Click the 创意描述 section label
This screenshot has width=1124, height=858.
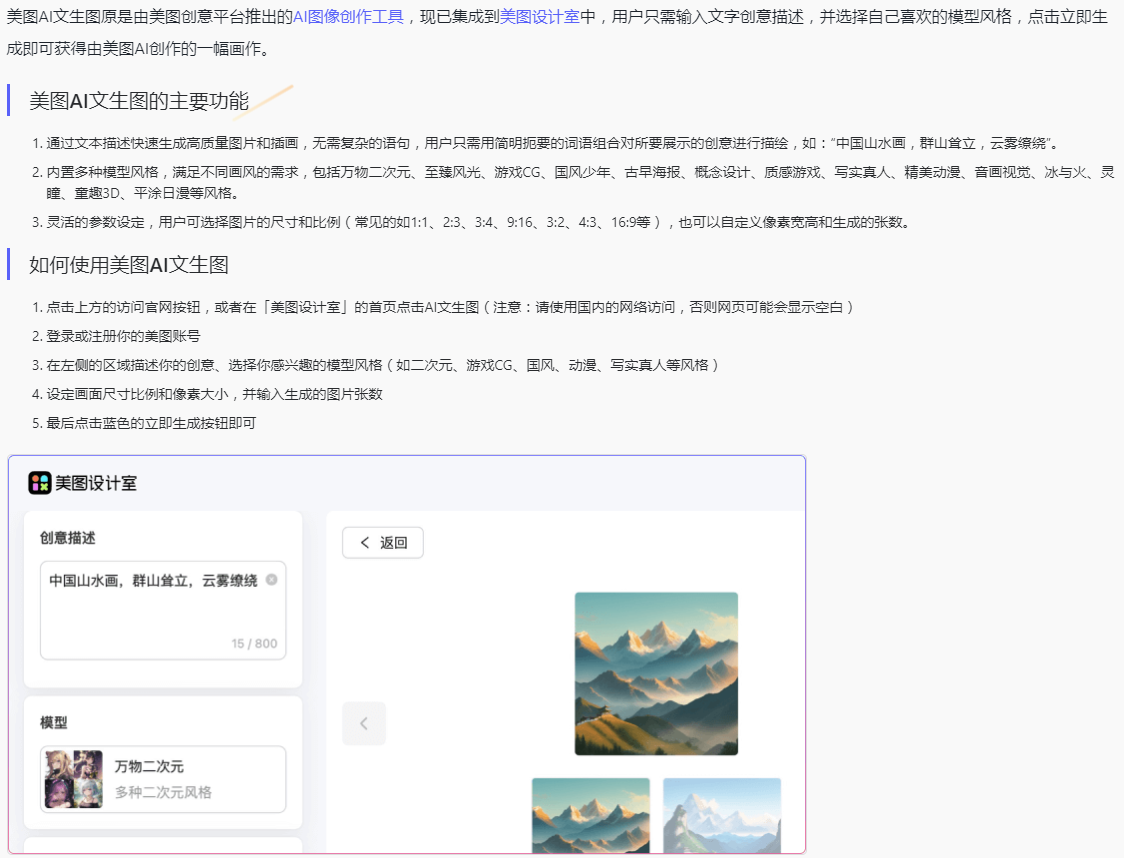click(x=67, y=538)
